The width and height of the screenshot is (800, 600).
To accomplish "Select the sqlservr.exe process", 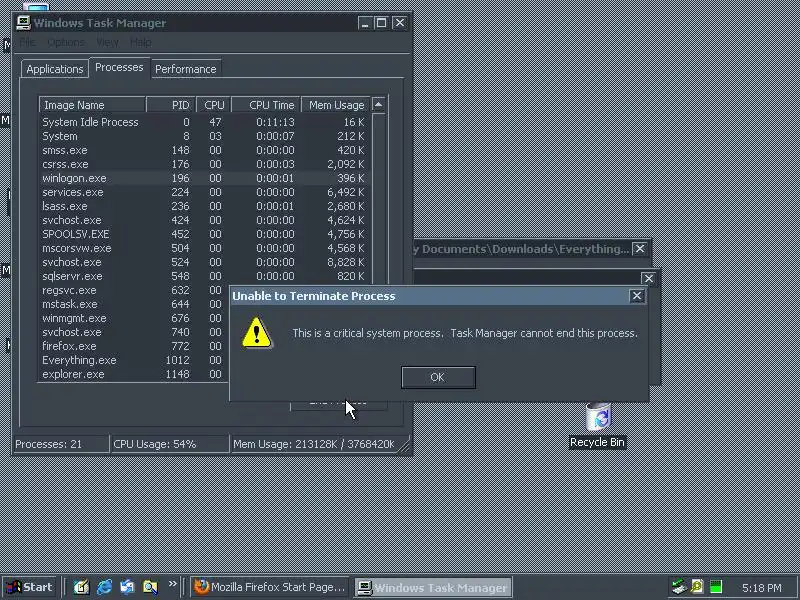I will [x=204, y=276].
